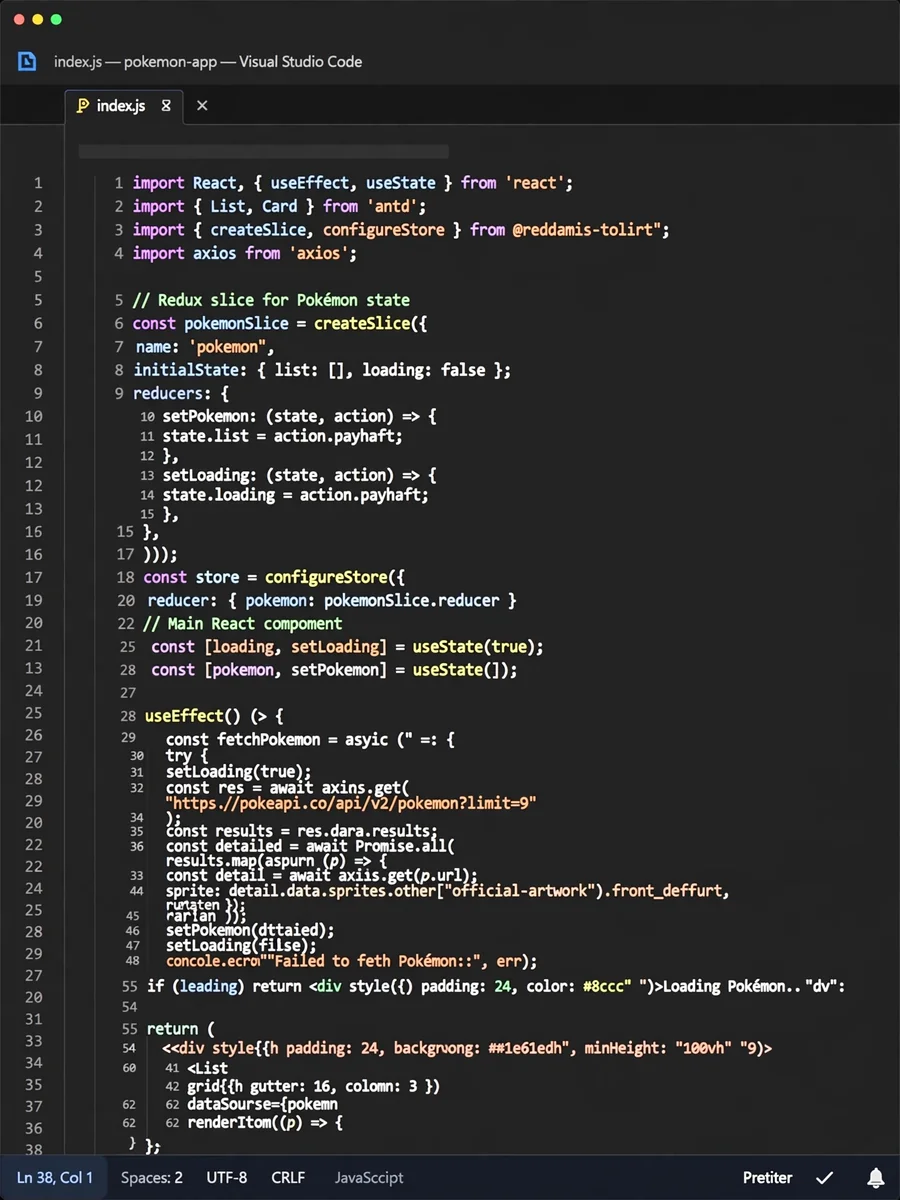Image resolution: width=900 pixels, height=1200 pixels.
Task: Click the yellow file-type icon on index.js tab
Action: coord(82,105)
